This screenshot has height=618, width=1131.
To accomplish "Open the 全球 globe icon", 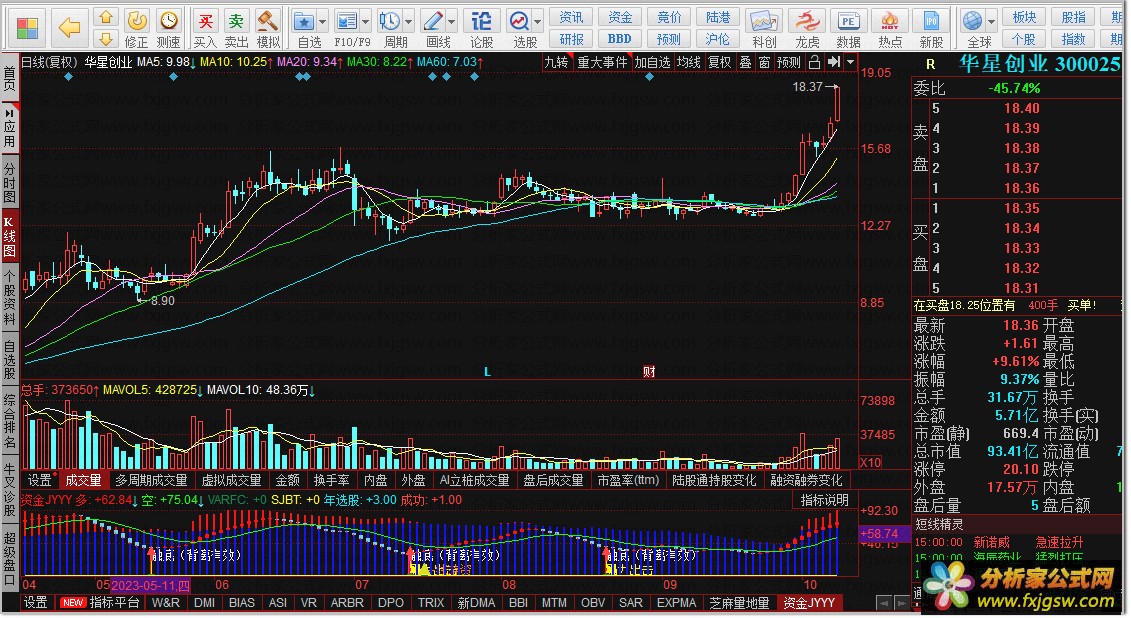I will tap(972, 21).
